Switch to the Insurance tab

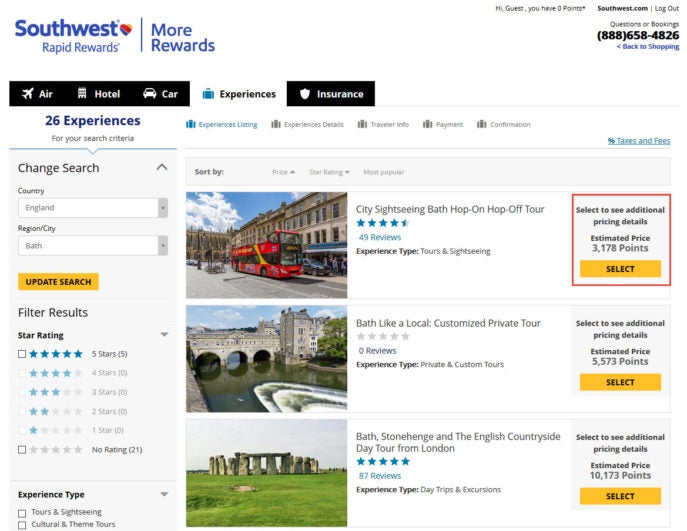tap(331, 94)
